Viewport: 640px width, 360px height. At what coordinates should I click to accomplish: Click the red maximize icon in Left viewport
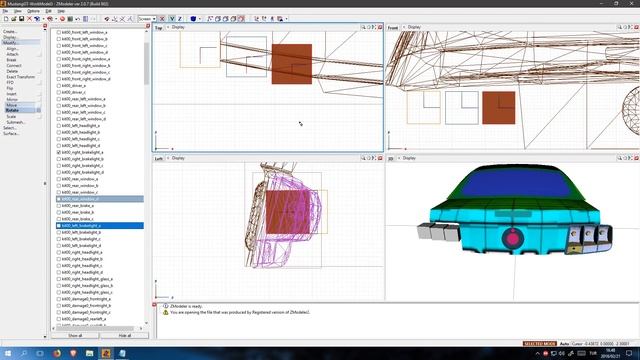(380, 158)
